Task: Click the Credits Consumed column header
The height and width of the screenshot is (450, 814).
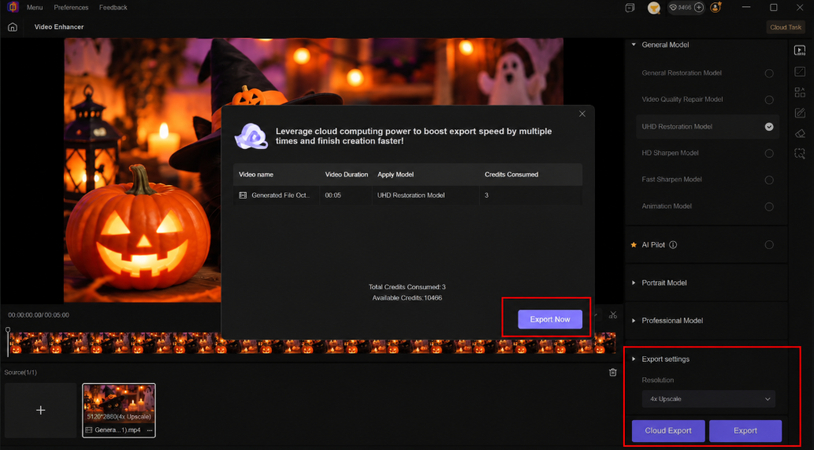Action: [x=511, y=175]
